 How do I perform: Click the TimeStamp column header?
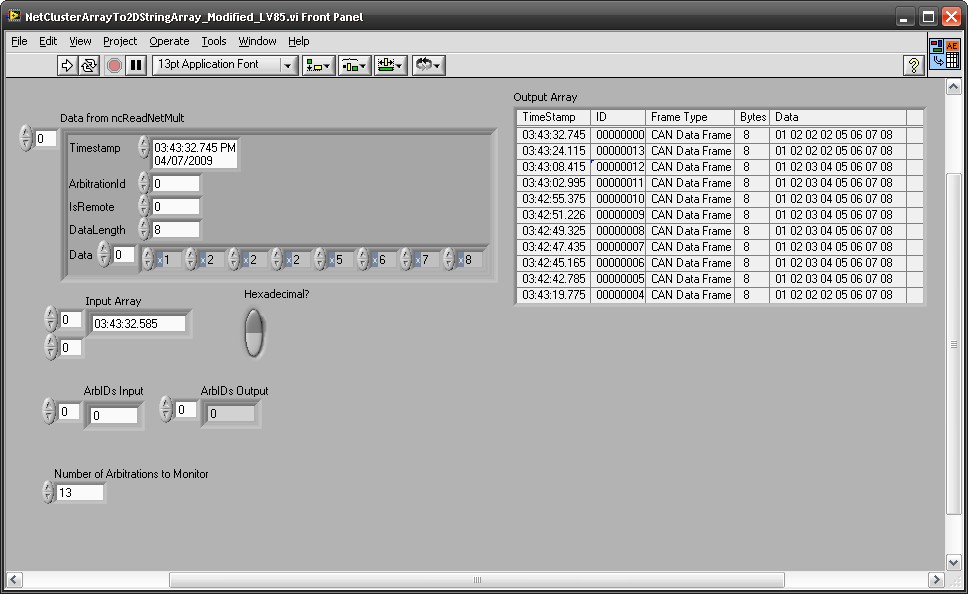[x=553, y=117]
